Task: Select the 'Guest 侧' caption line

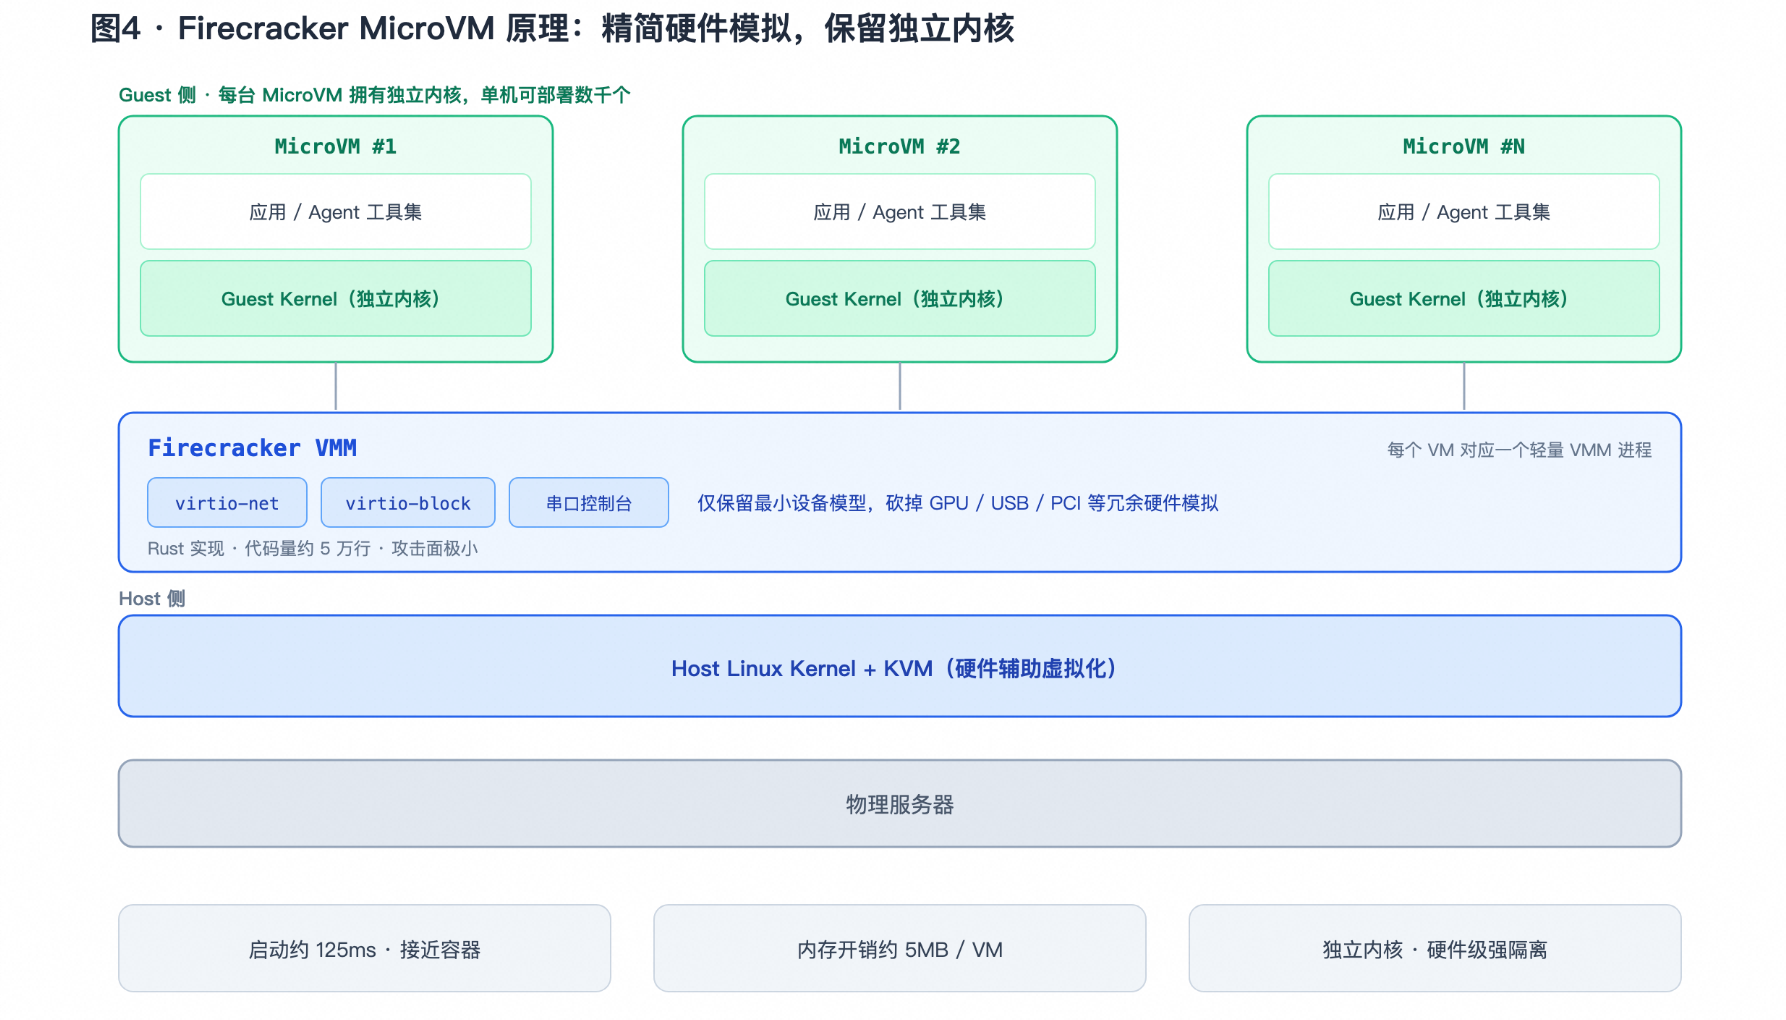Action: 374,95
